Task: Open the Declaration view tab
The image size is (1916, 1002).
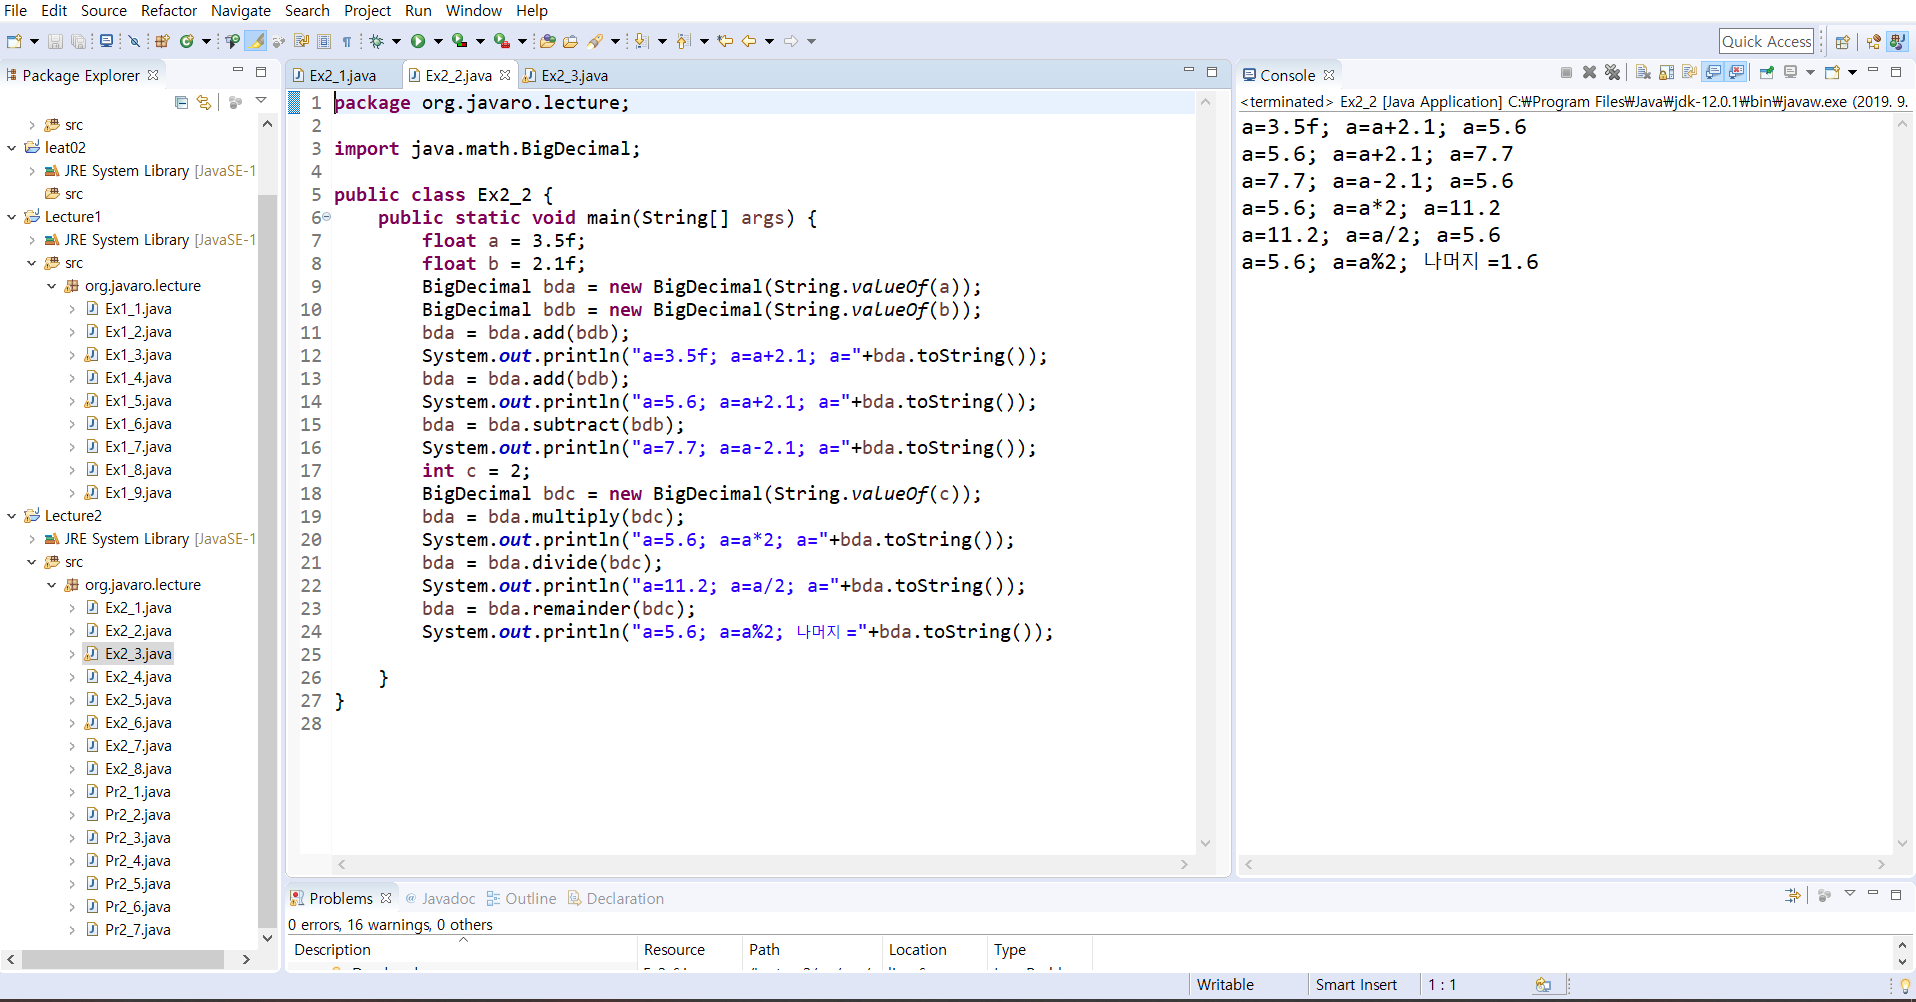Action: (616, 898)
